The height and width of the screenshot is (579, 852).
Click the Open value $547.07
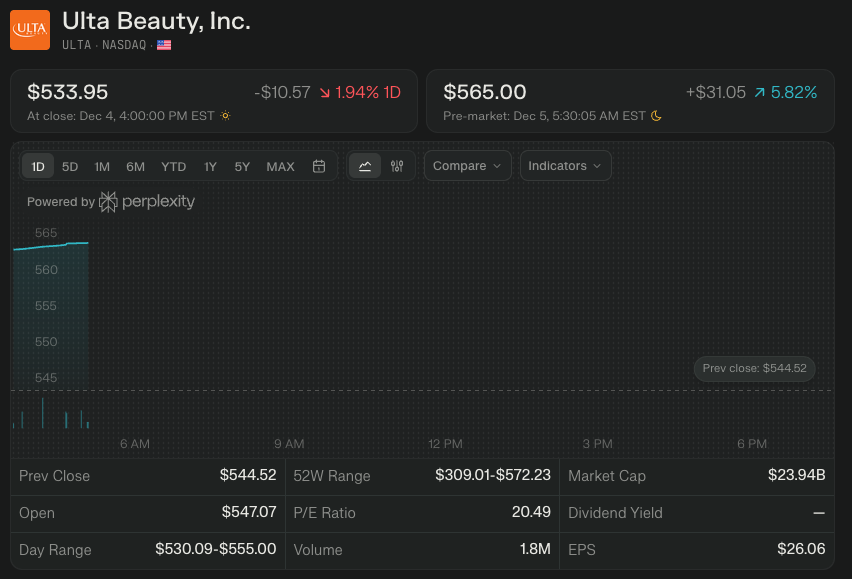249,512
